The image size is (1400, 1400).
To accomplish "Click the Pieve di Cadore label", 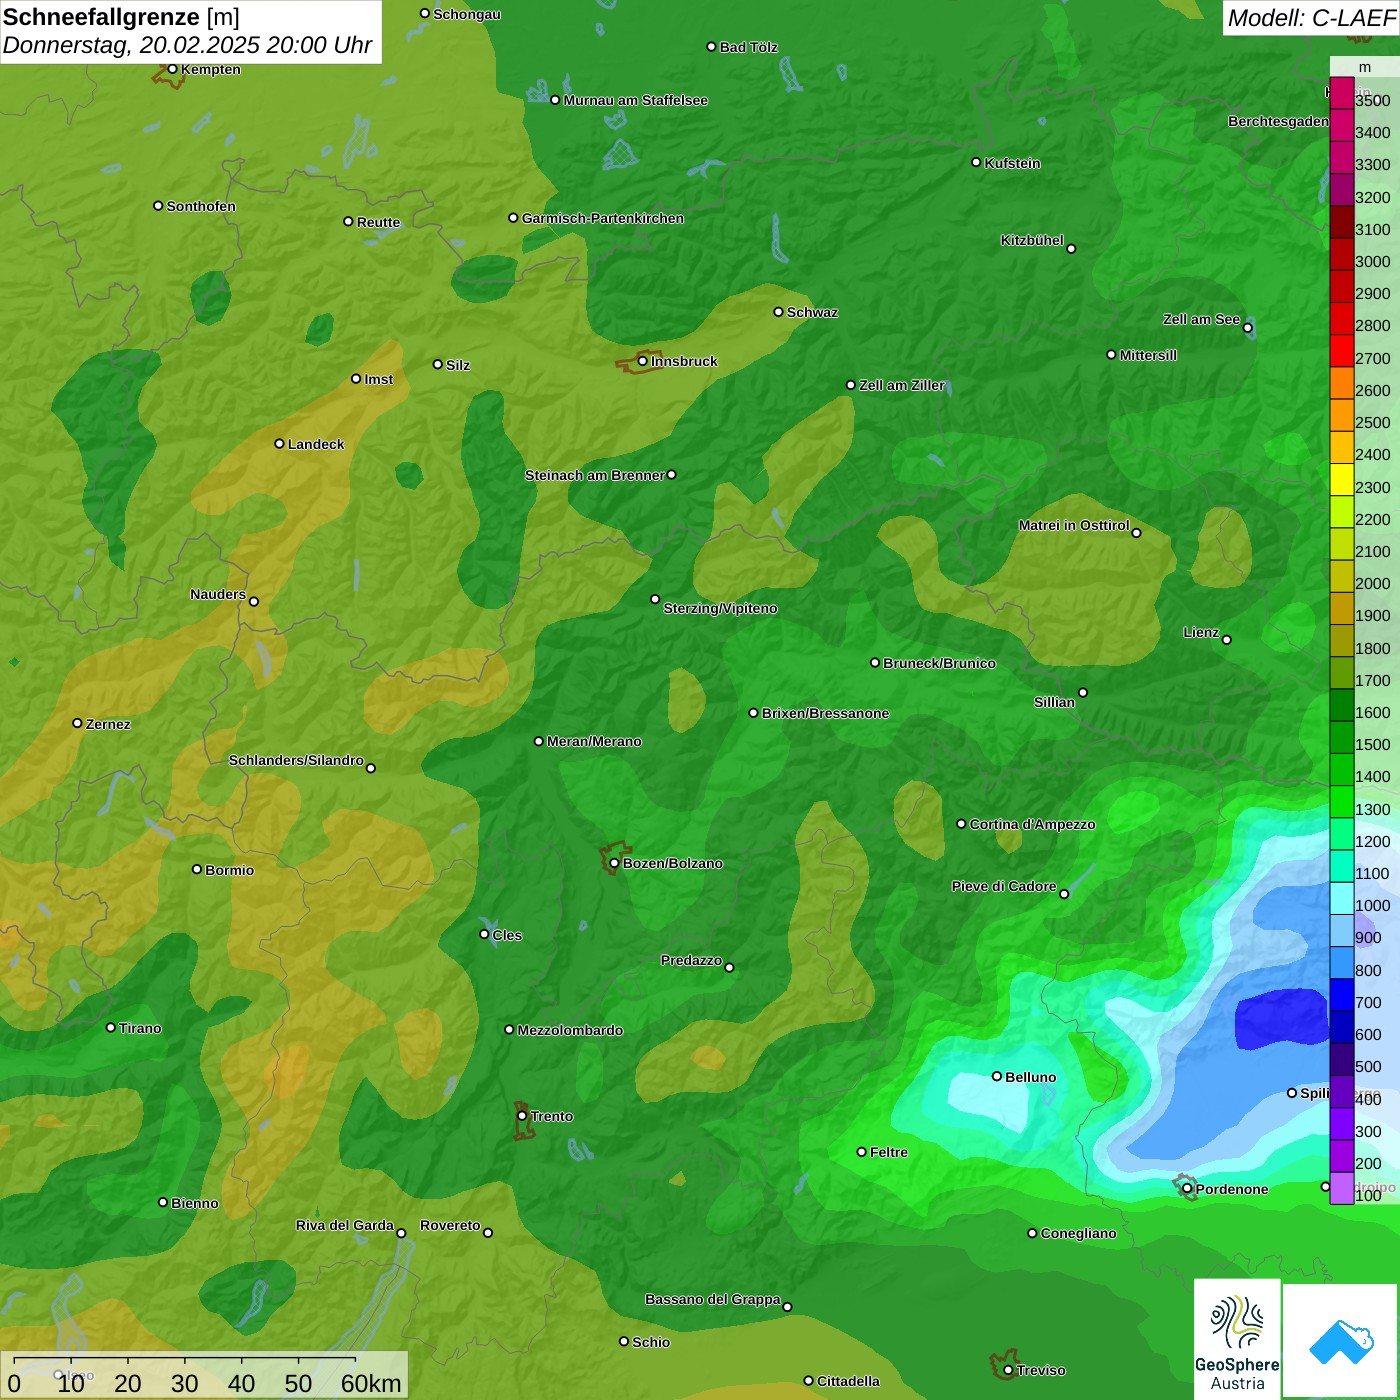I will click(1004, 886).
